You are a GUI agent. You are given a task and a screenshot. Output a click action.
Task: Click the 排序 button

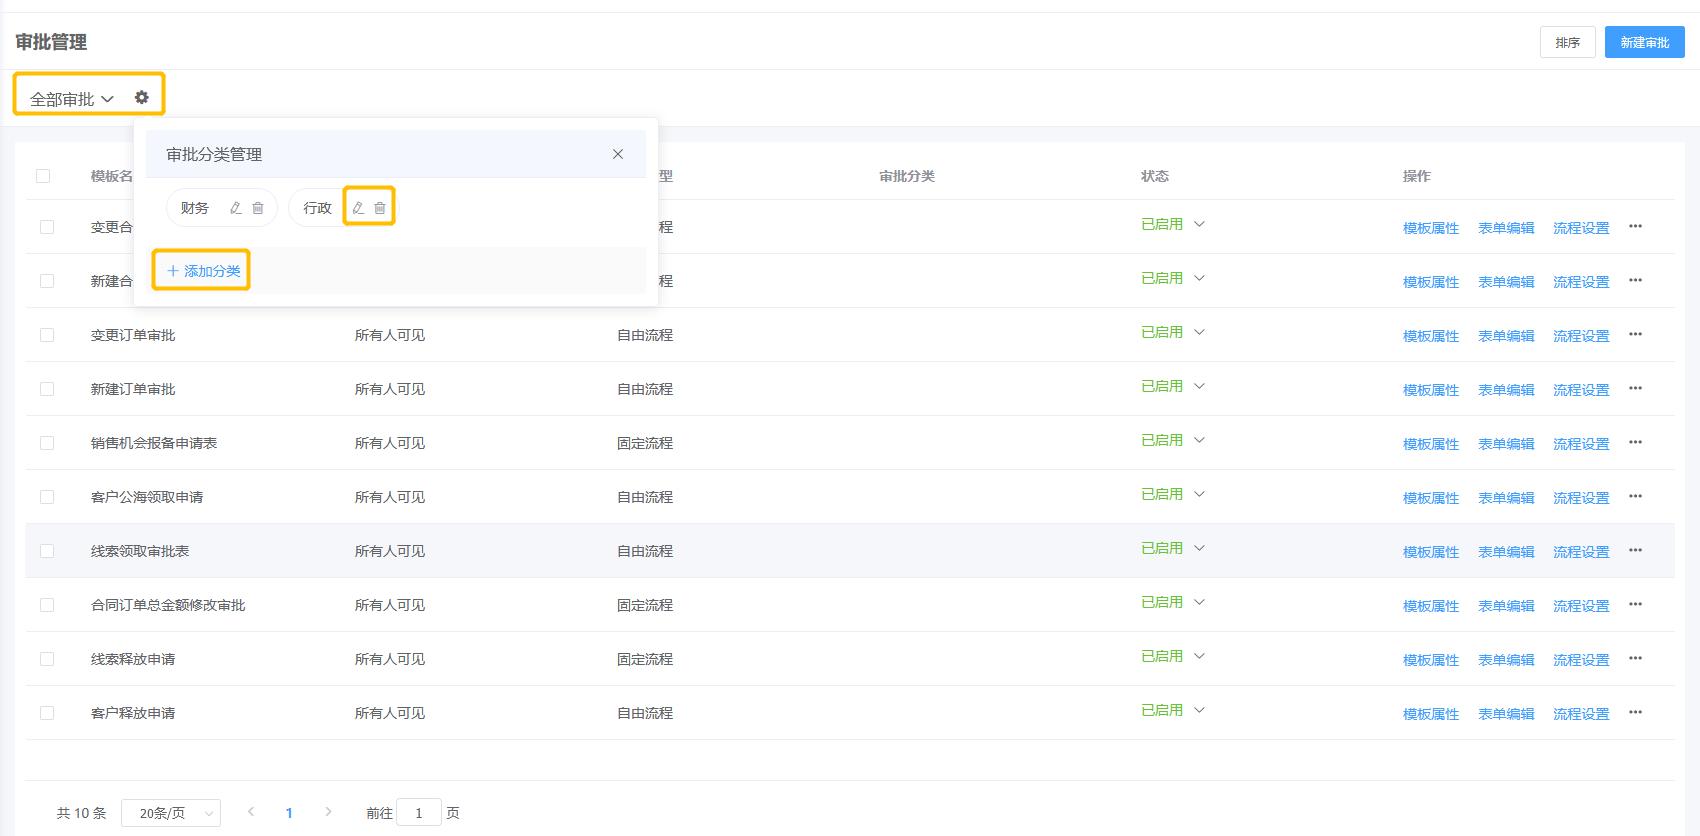(1567, 42)
